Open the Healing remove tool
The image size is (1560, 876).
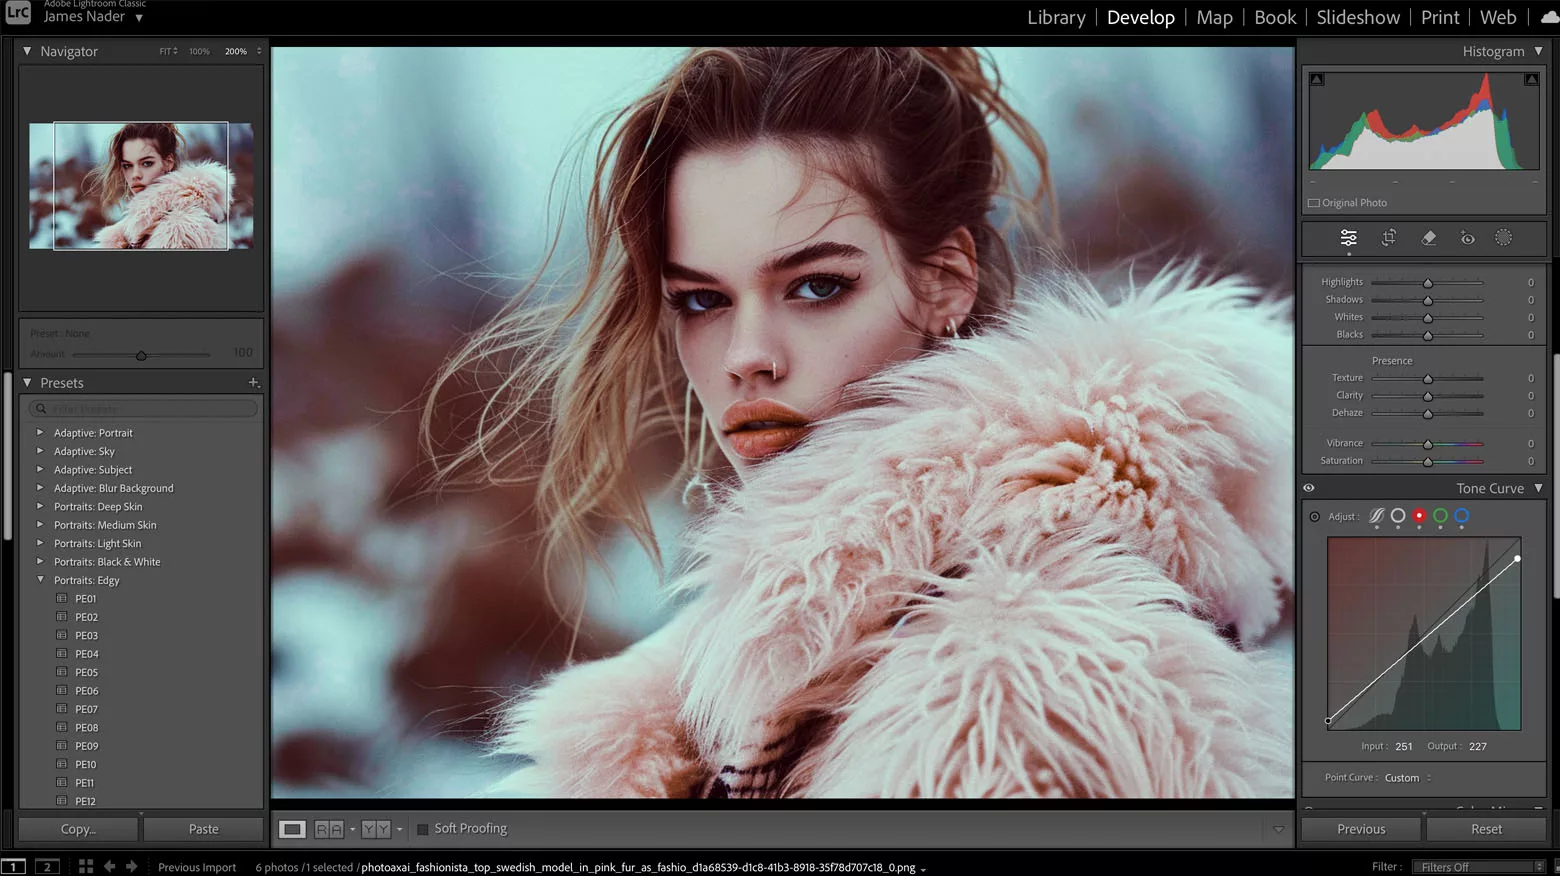click(1428, 237)
